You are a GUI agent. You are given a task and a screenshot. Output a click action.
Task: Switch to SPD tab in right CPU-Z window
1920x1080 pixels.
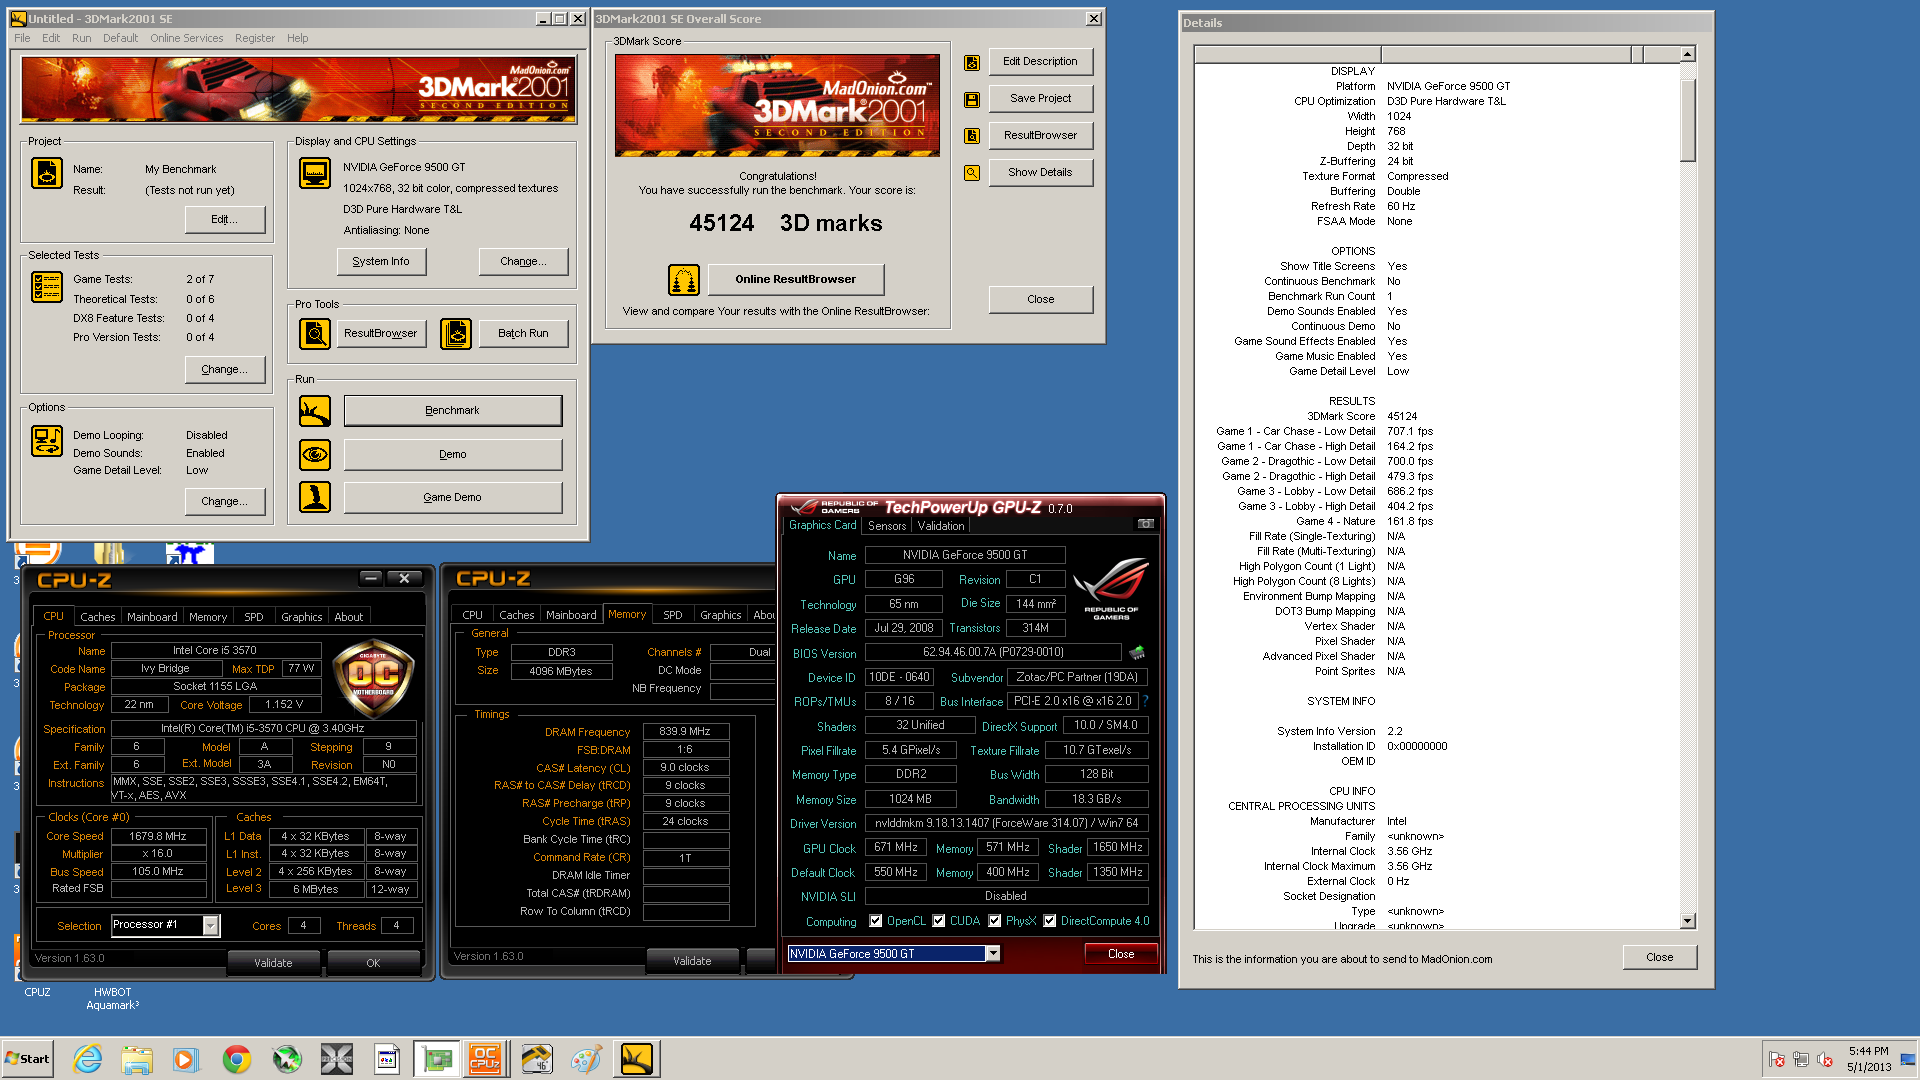(673, 615)
